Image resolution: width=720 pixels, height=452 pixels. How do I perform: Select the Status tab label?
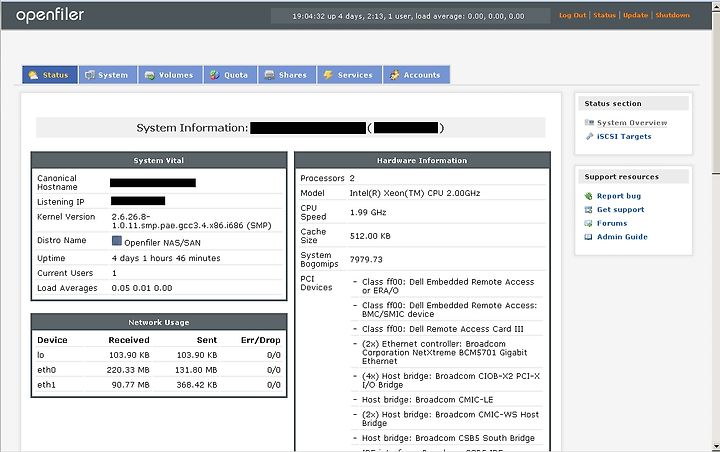(56, 75)
